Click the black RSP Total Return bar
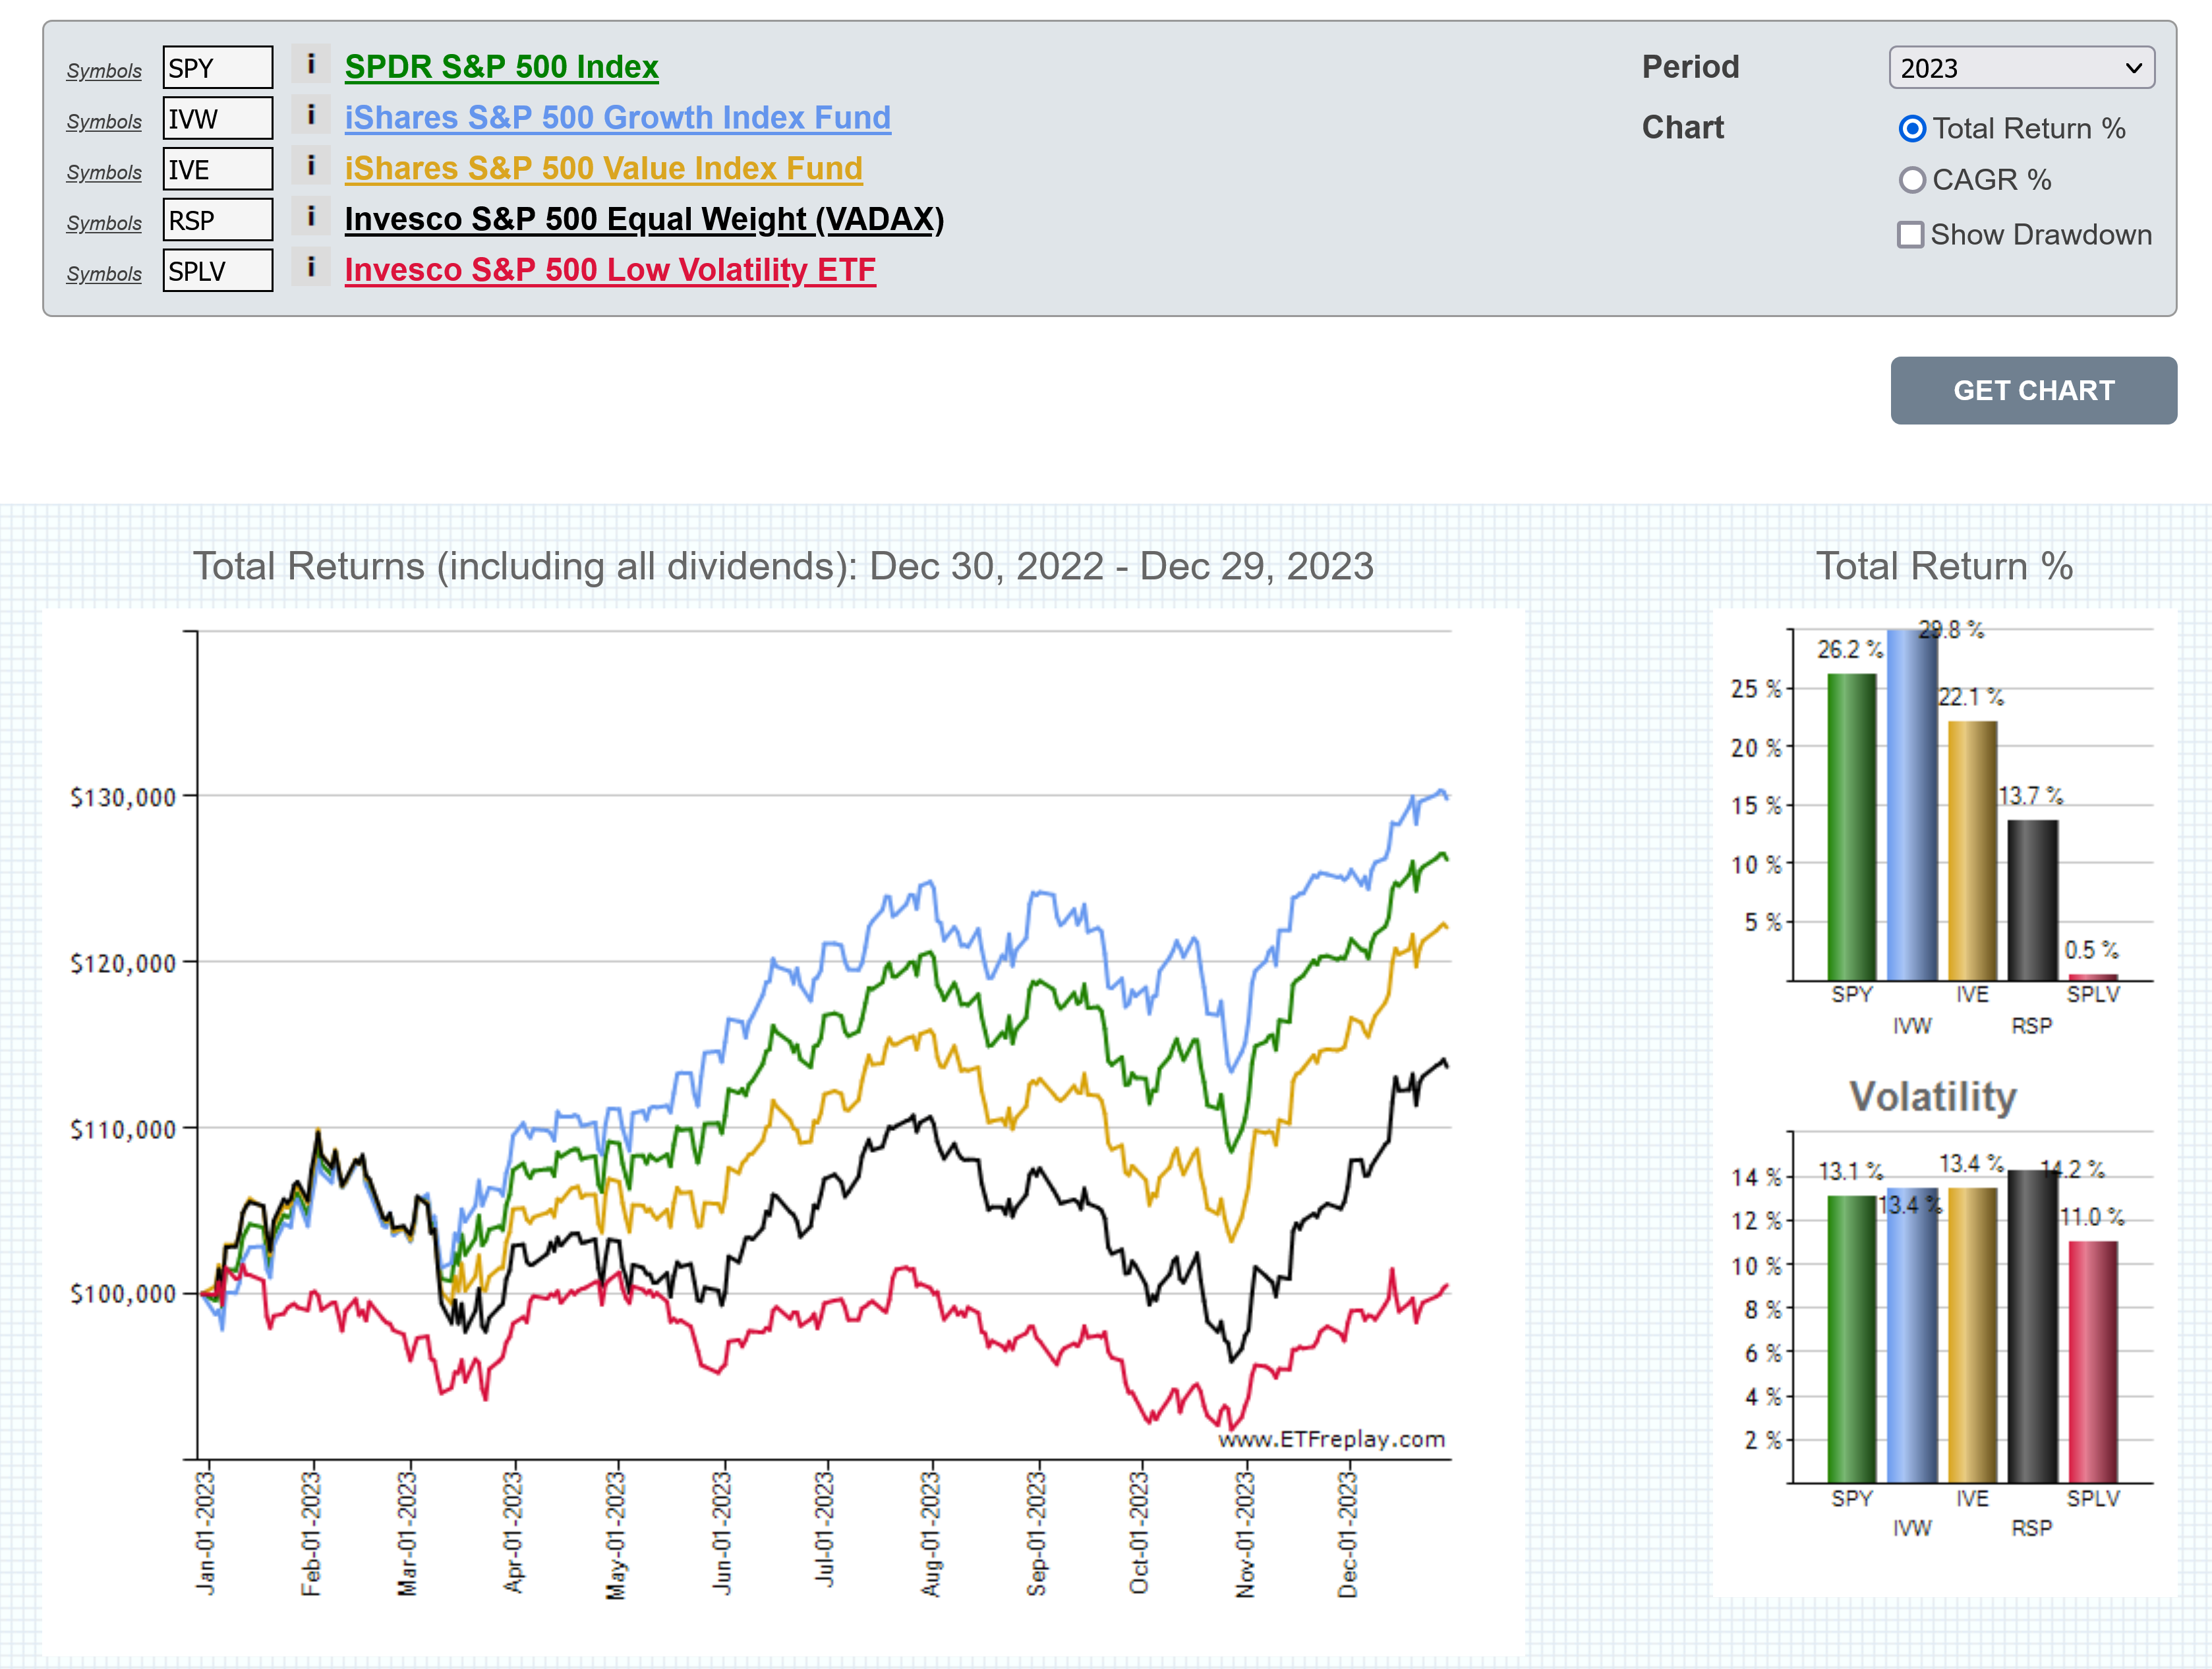Image resolution: width=2212 pixels, height=1669 pixels. pos(2032,900)
